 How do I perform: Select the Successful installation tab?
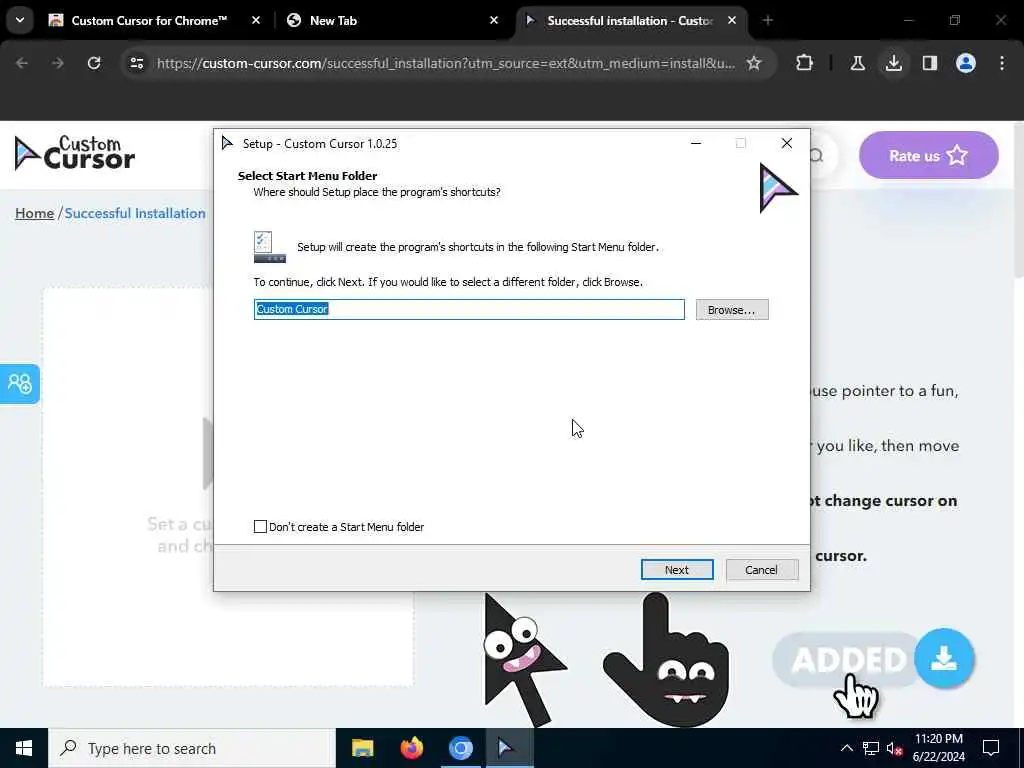629,21
